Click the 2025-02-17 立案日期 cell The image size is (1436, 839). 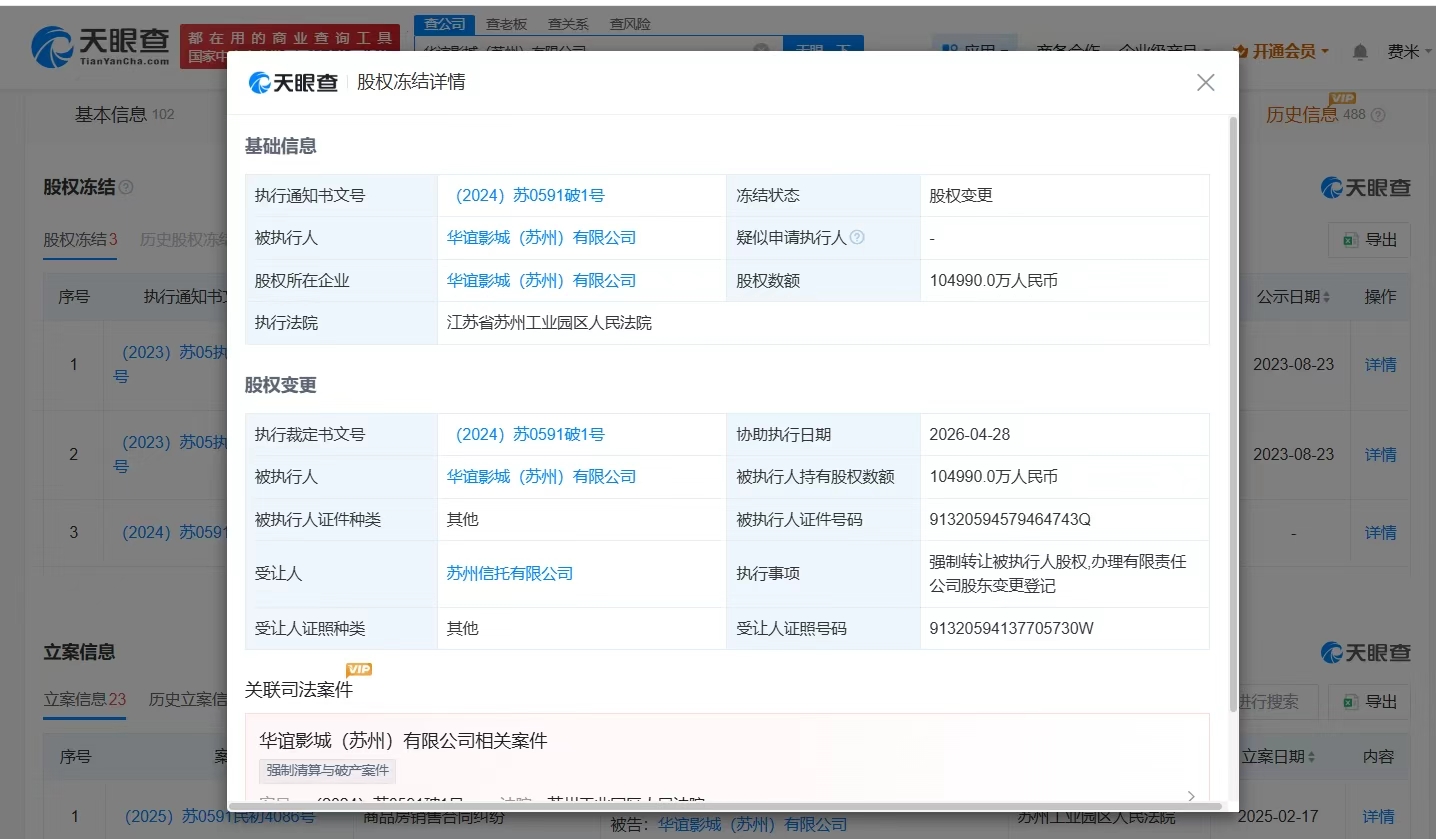1276,817
